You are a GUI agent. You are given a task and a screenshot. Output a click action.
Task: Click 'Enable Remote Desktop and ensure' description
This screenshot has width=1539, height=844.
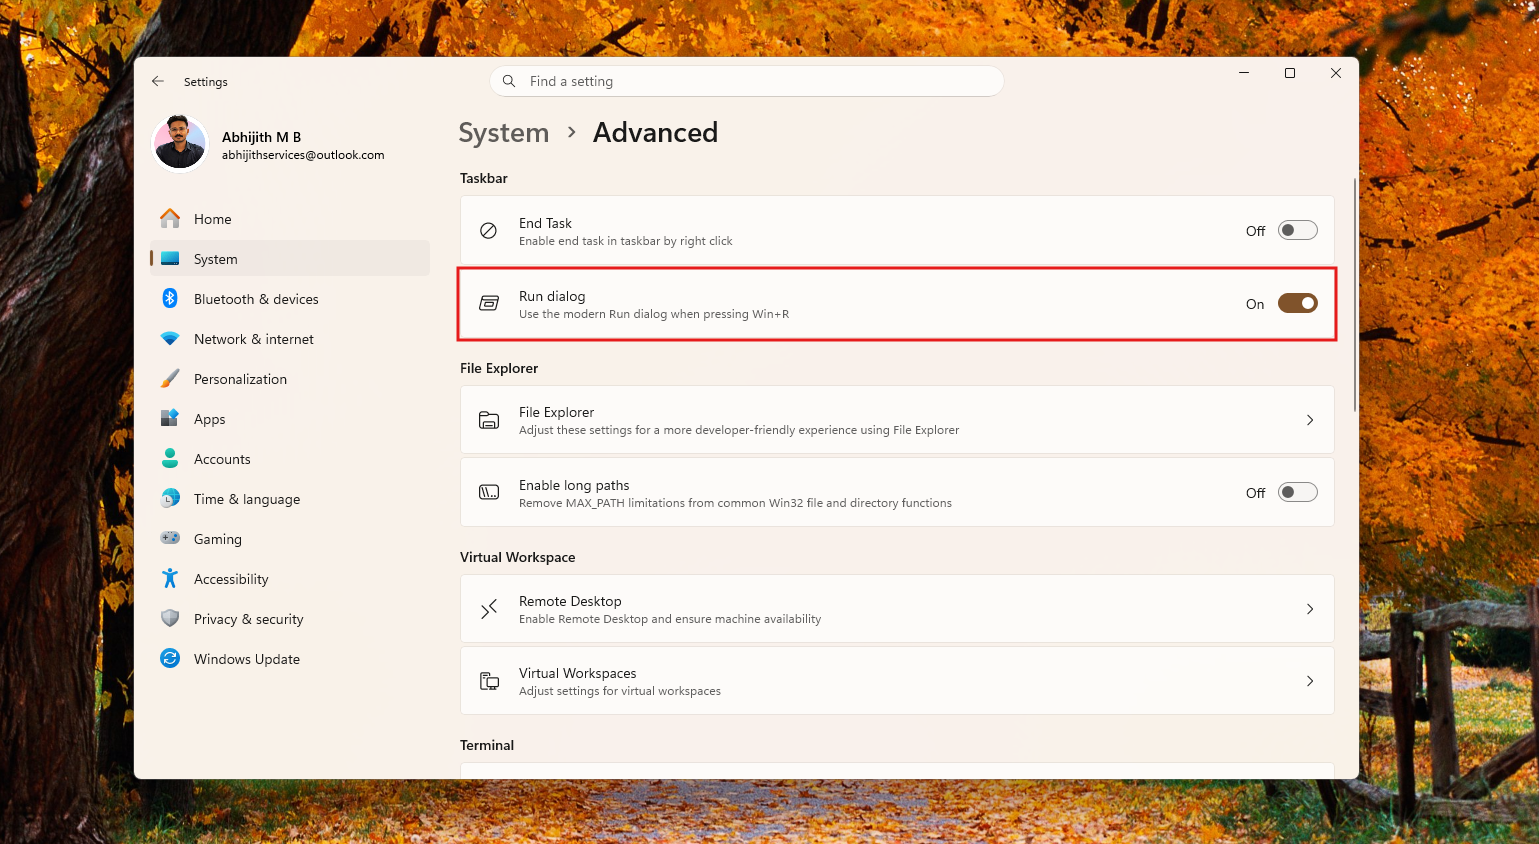pyautogui.click(x=670, y=619)
